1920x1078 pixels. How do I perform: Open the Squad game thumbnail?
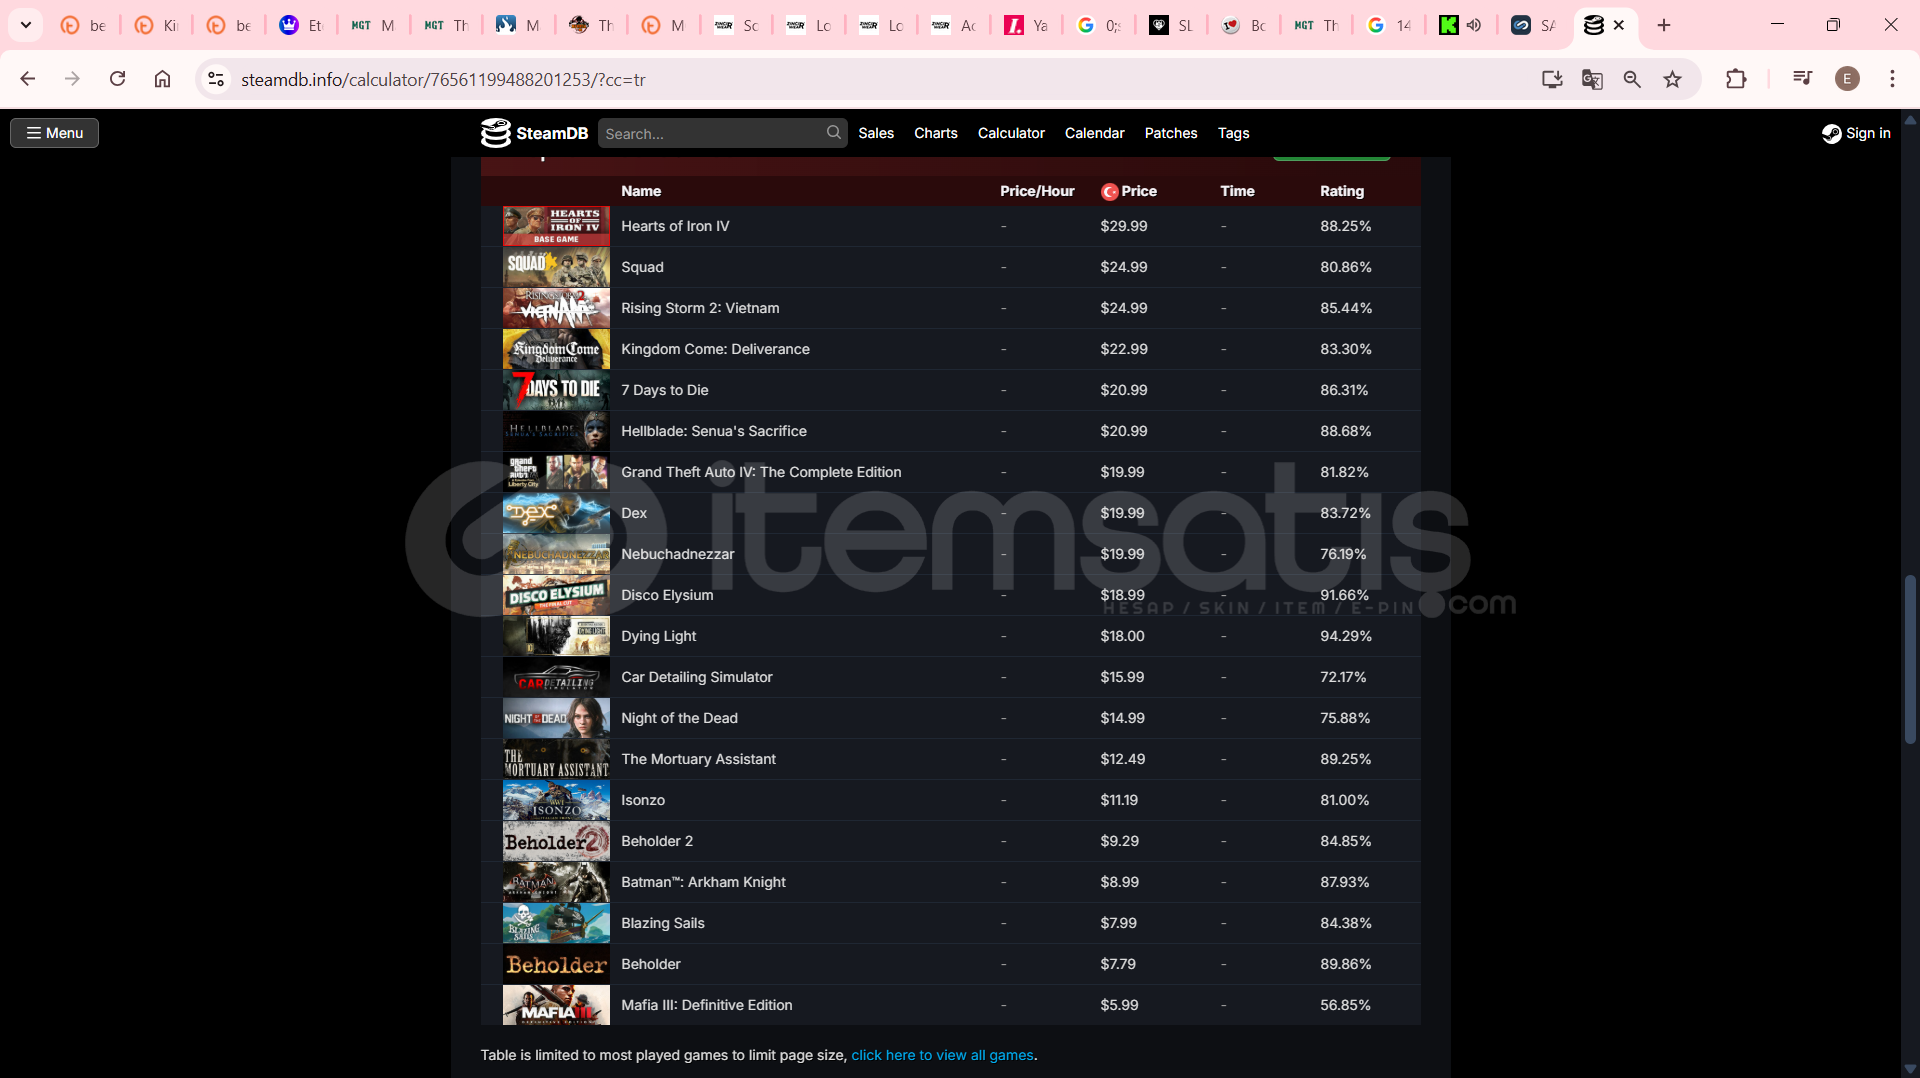pyautogui.click(x=556, y=267)
